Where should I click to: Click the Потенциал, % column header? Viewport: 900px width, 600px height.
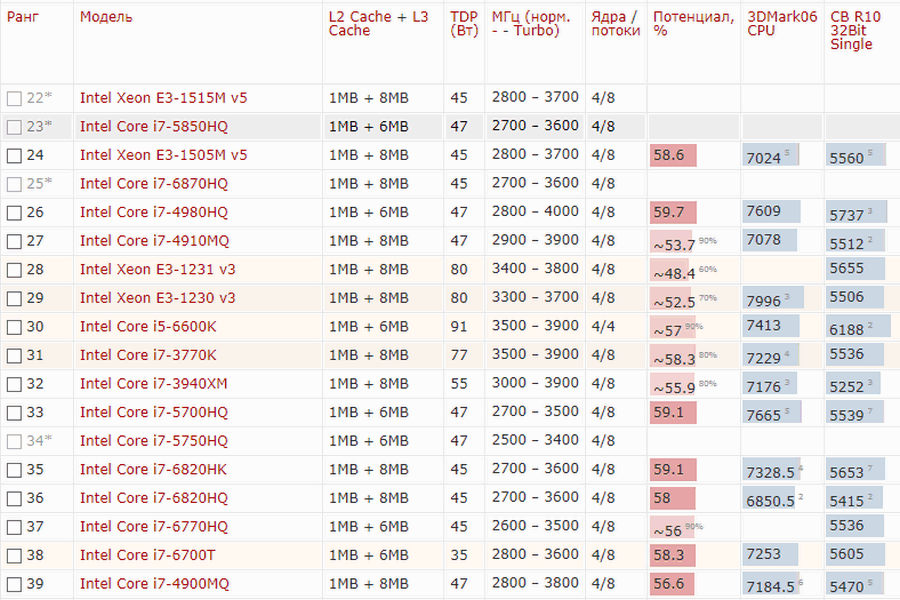pos(693,24)
